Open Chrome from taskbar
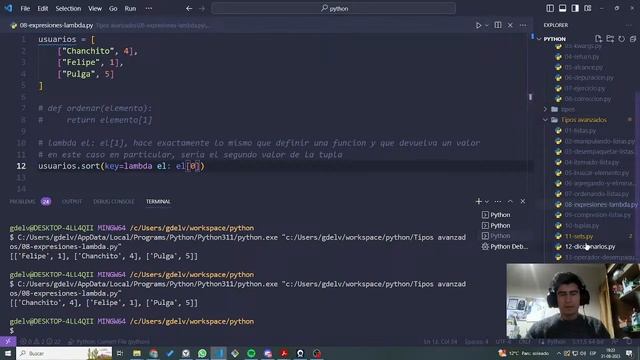 [x=153, y=353]
